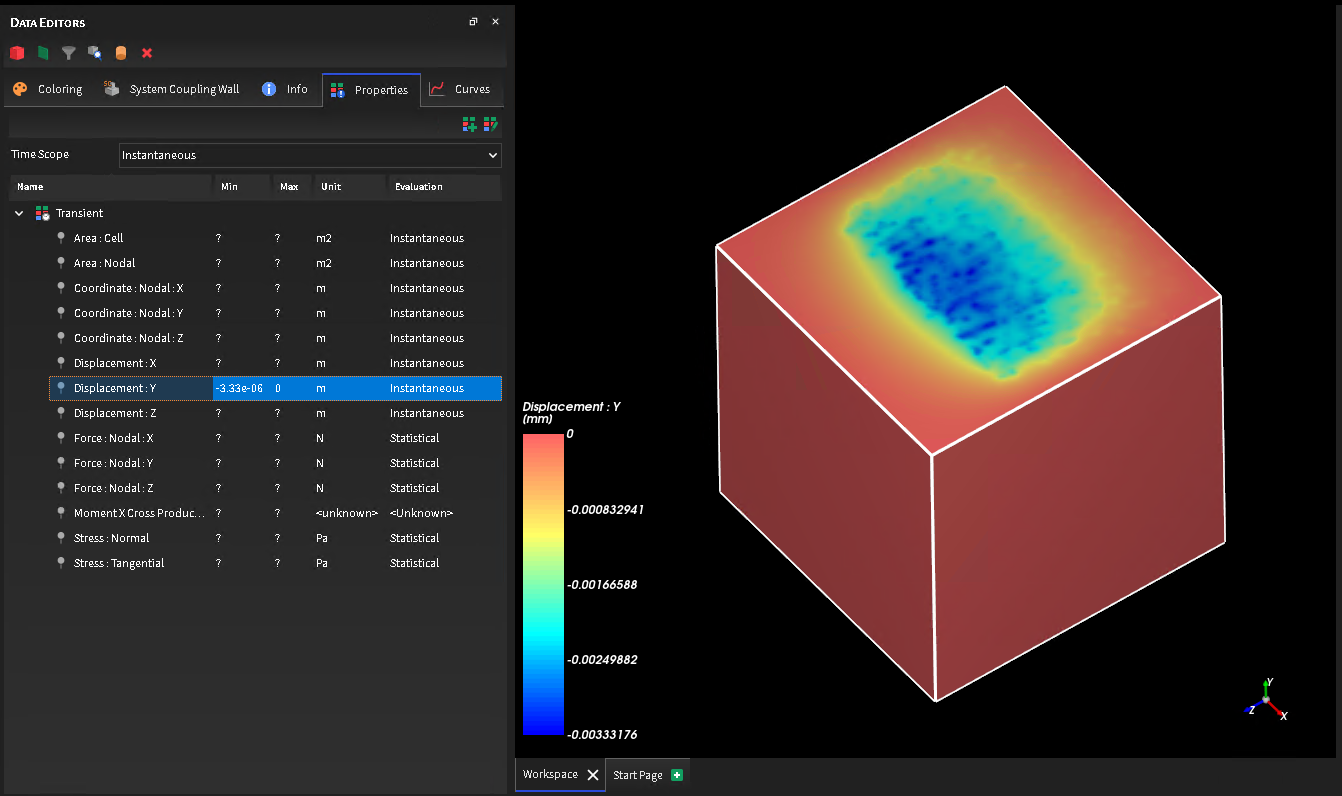Click the add variable icon with green plus

click(x=468, y=124)
